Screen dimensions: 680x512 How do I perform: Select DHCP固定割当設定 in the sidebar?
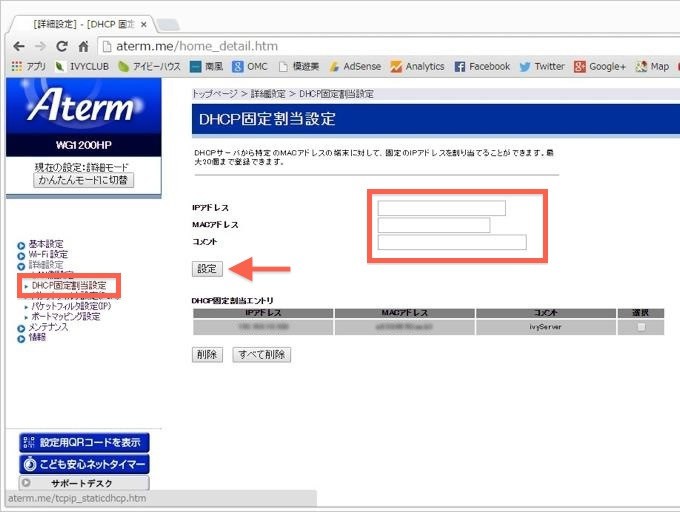68,285
